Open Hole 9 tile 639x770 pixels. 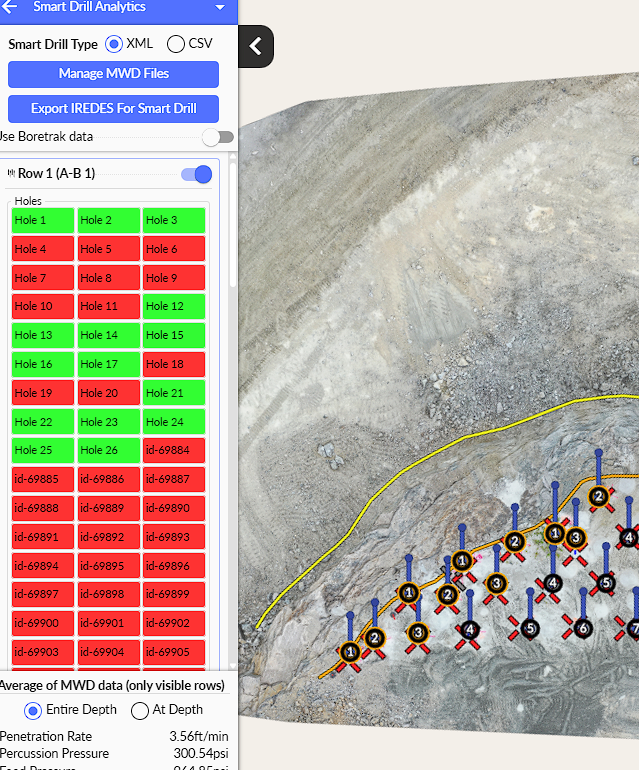(174, 278)
